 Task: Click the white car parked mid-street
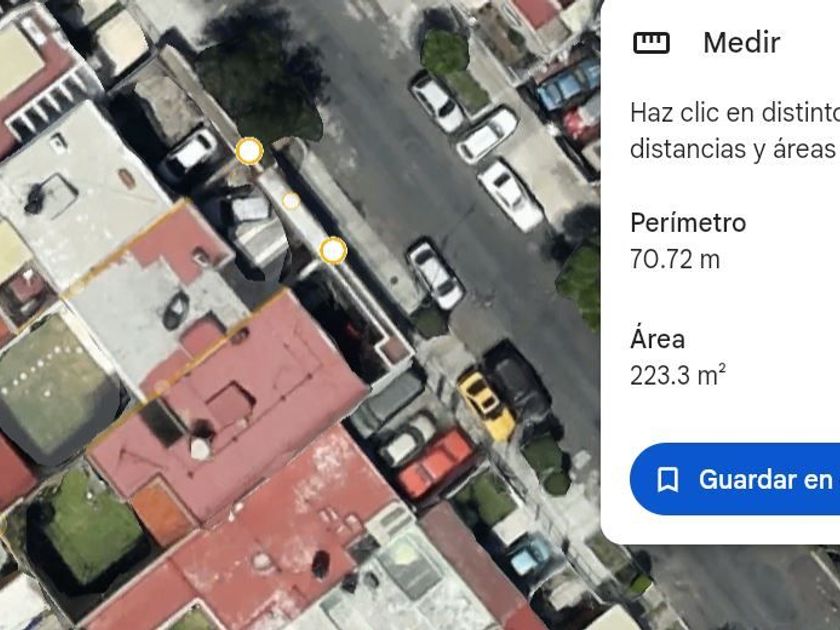(x=435, y=274)
